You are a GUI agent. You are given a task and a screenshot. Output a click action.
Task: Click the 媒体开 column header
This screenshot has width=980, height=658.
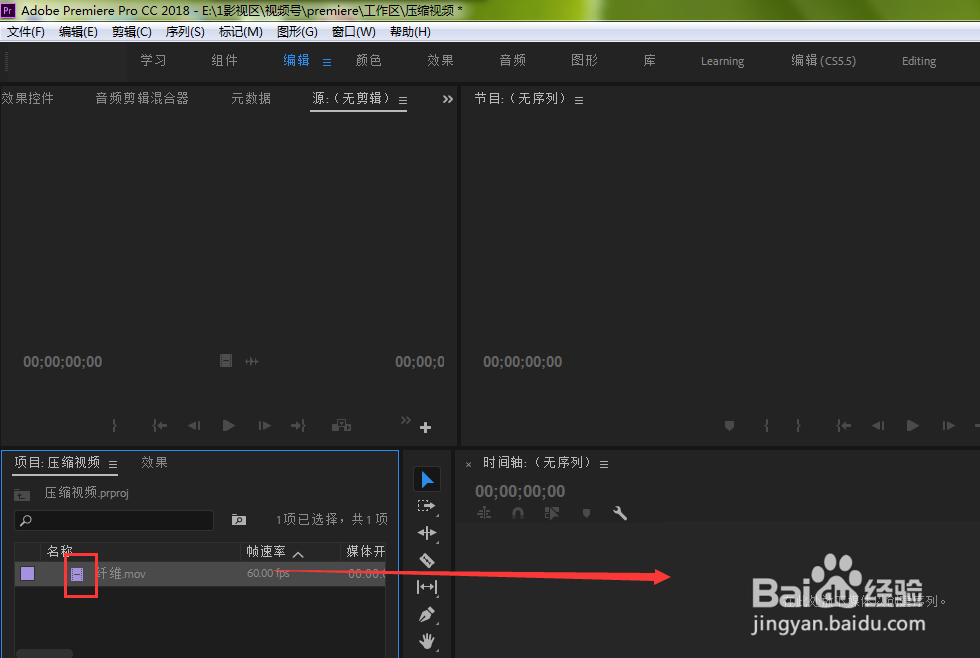(x=366, y=551)
